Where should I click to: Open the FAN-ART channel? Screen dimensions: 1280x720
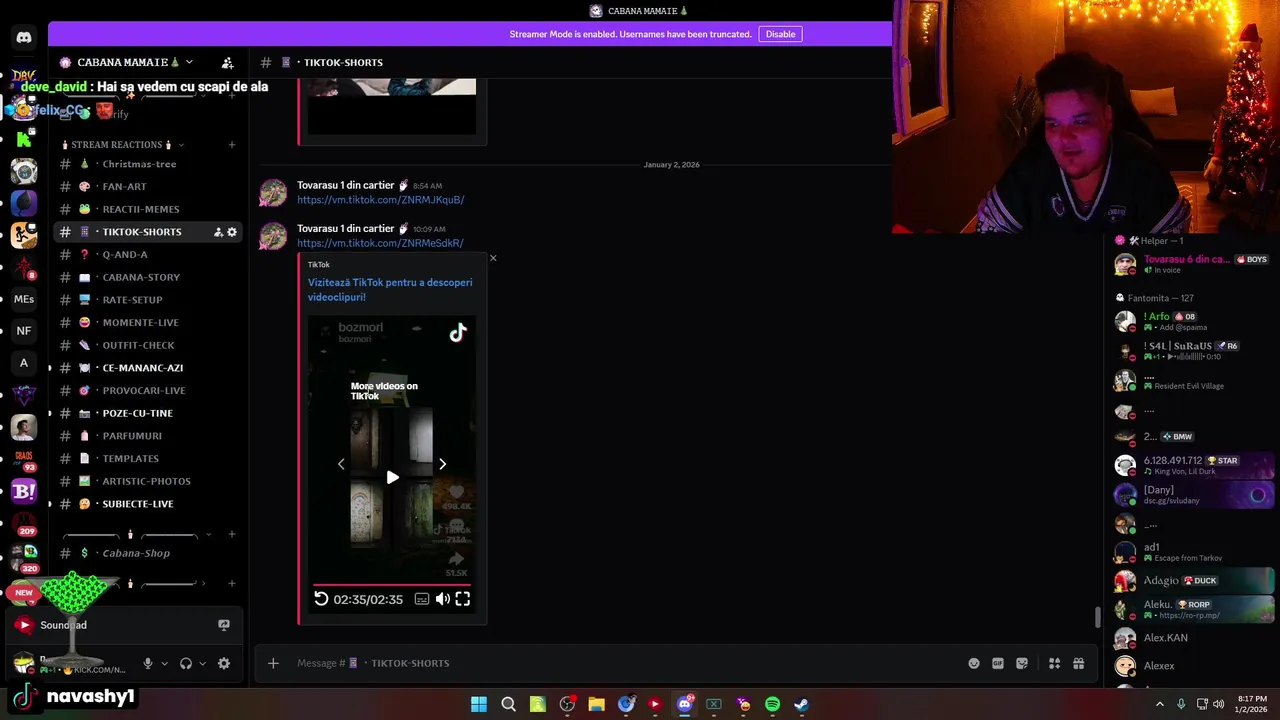click(x=147, y=187)
